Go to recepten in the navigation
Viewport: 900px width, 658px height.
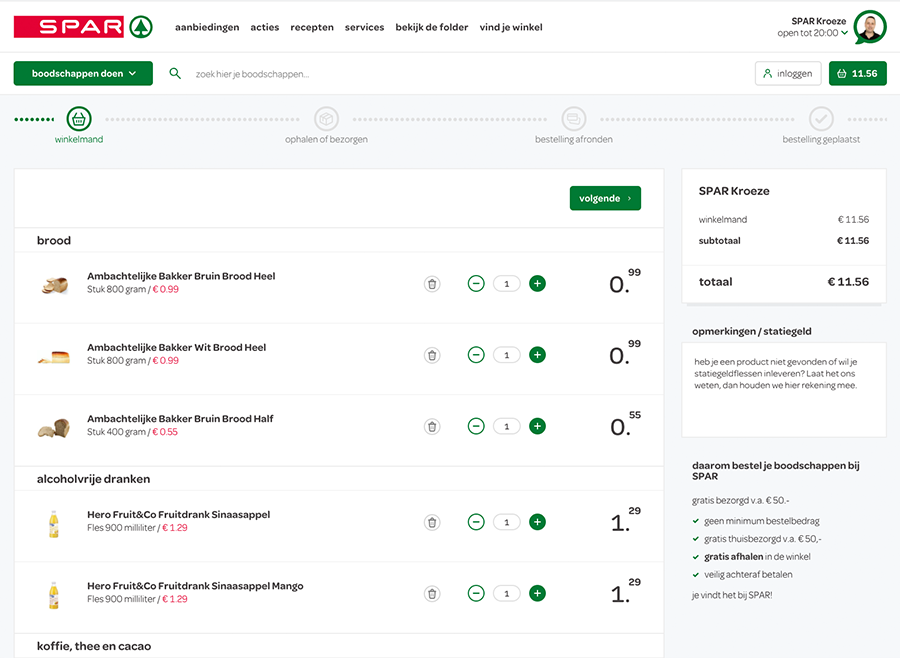point(312,27)
